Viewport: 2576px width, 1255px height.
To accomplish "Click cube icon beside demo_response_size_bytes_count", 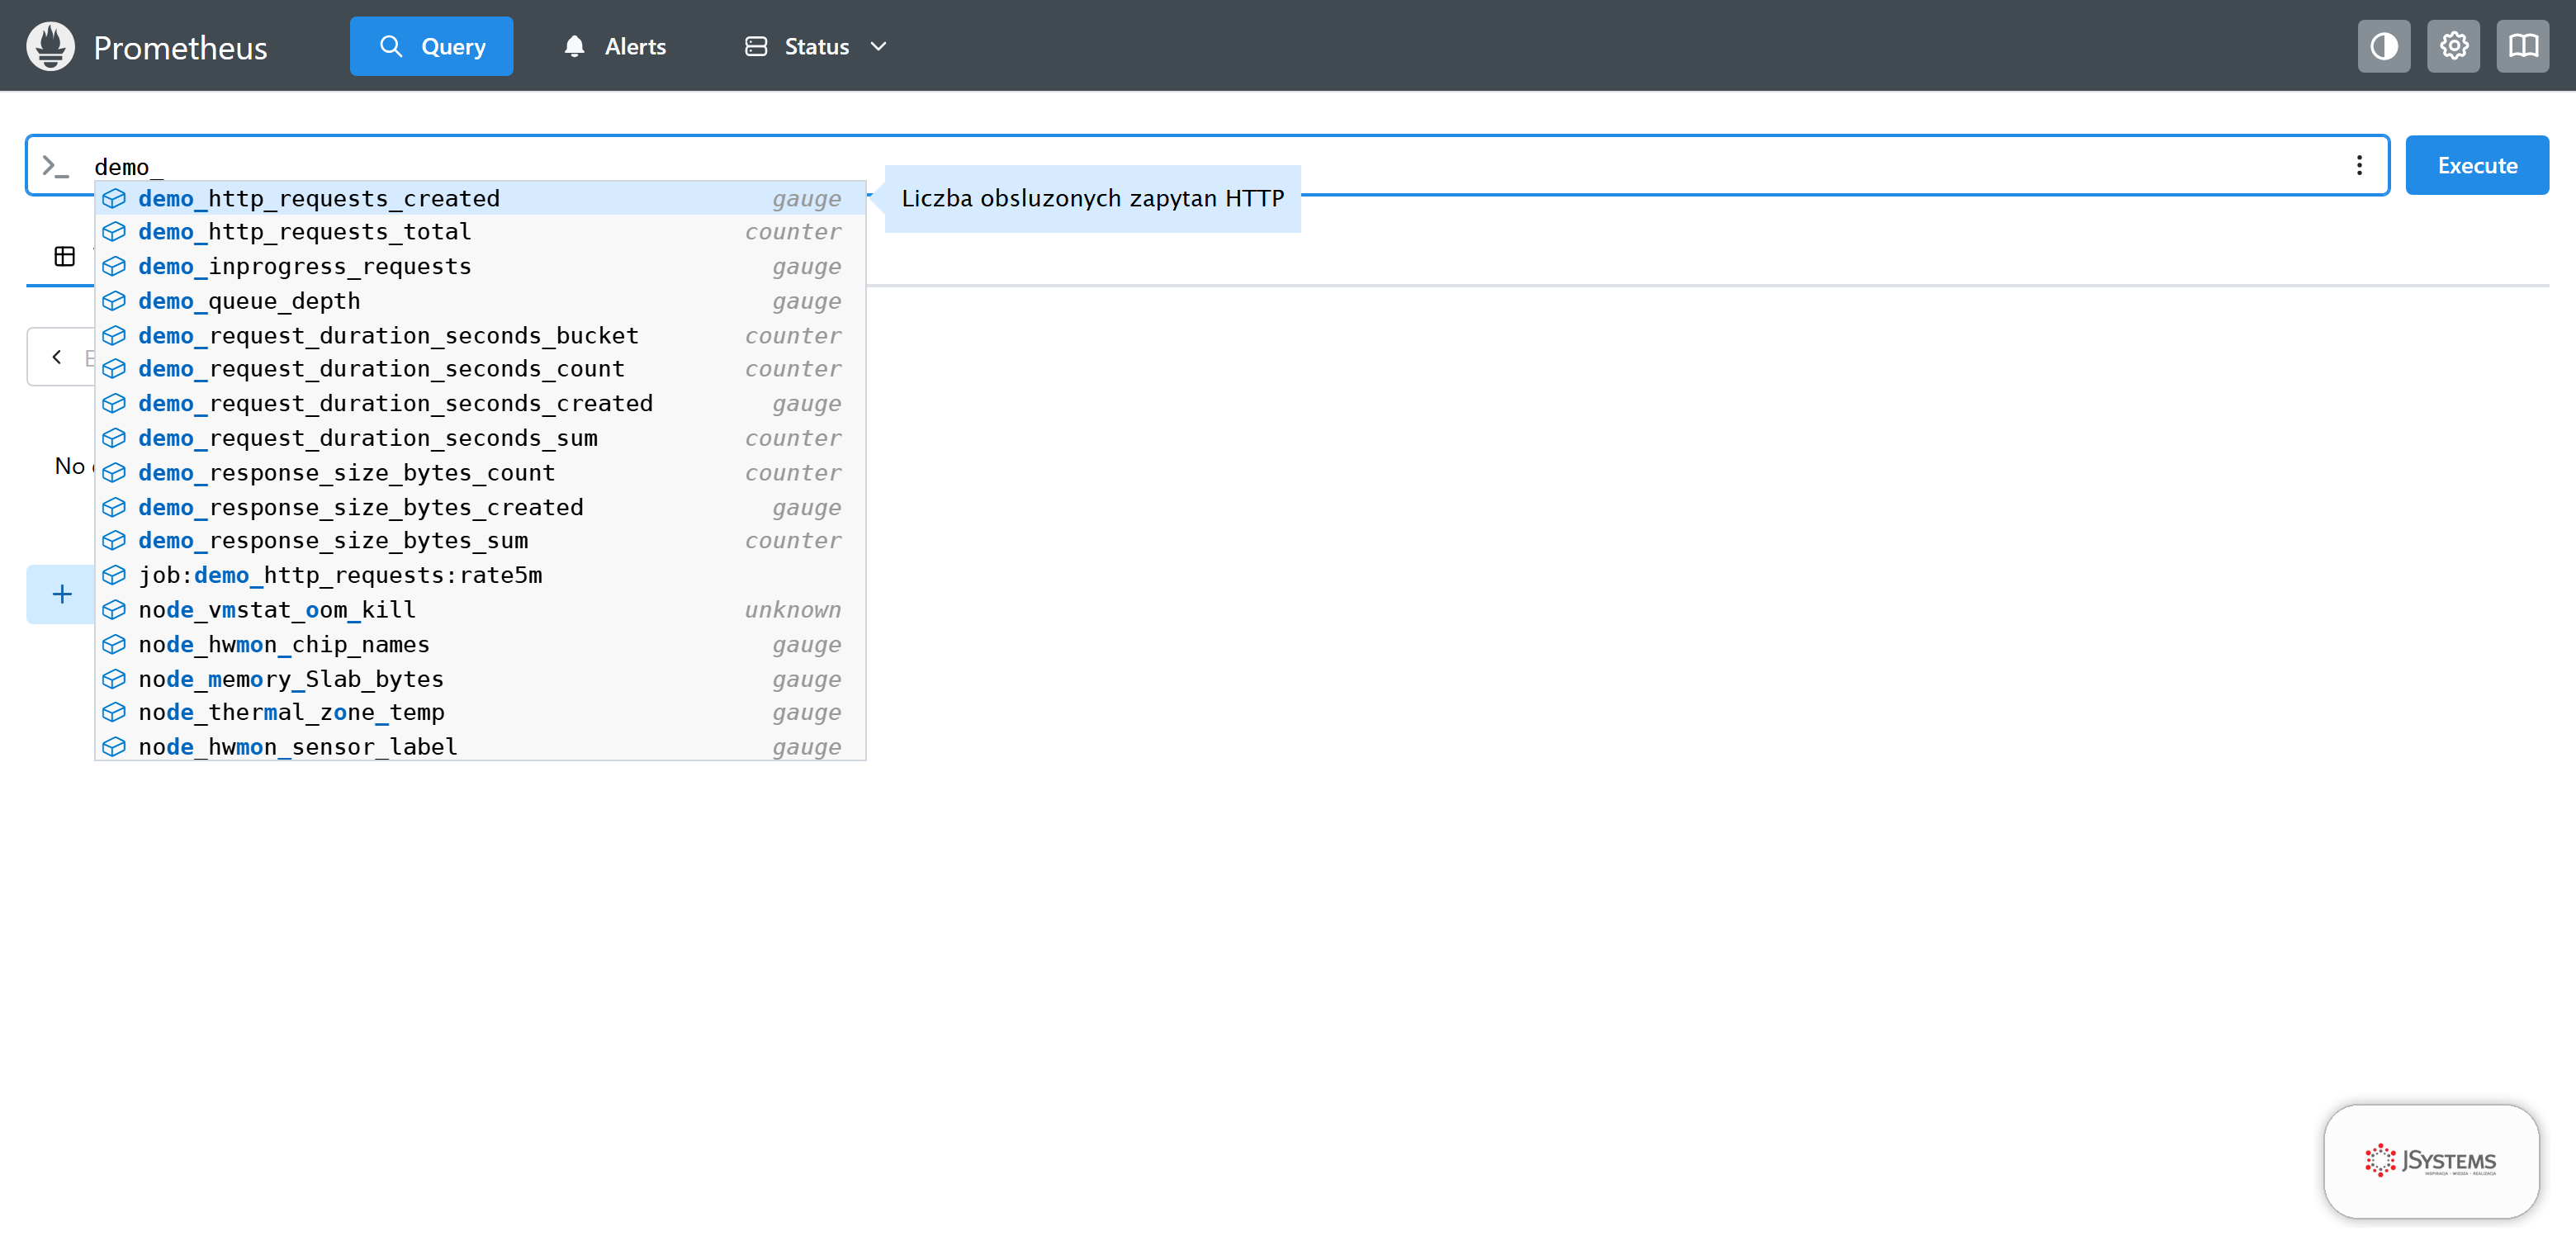I will point(114,472).
